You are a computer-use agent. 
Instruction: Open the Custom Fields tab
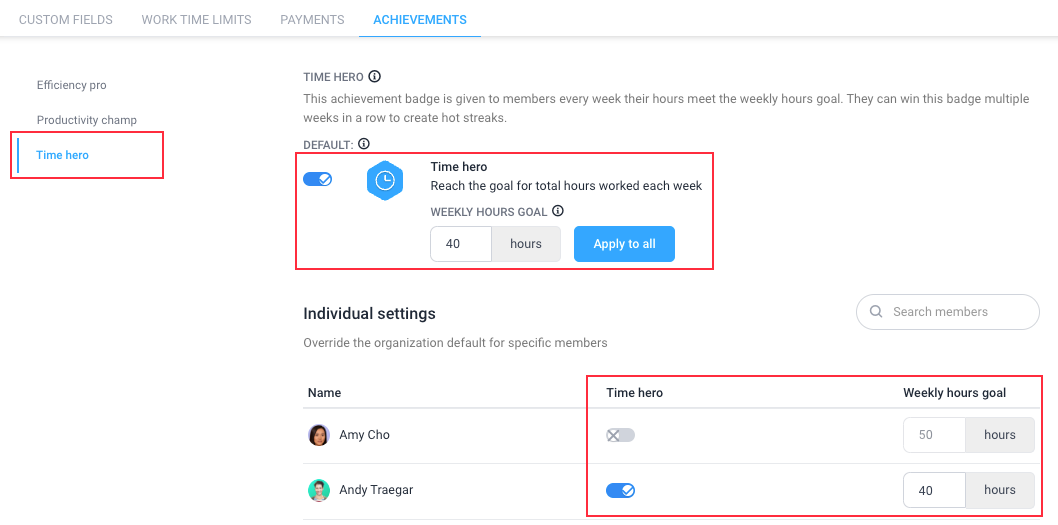point(65,20)
